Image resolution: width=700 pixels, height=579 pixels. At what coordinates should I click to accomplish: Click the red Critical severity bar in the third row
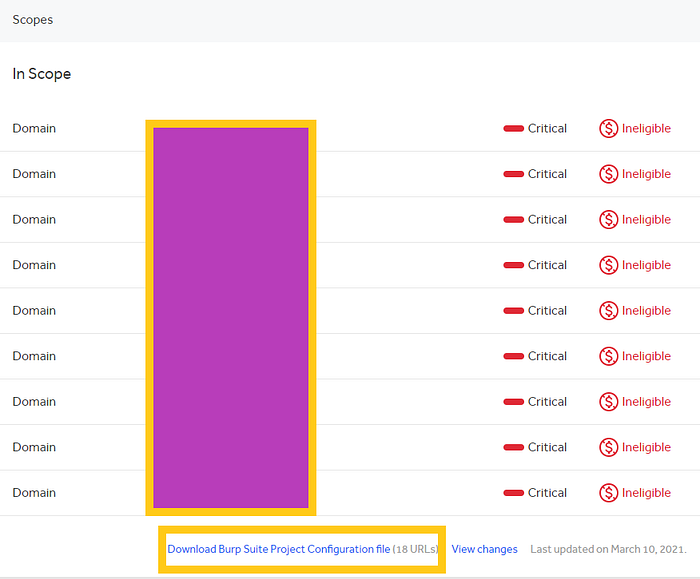513,220
